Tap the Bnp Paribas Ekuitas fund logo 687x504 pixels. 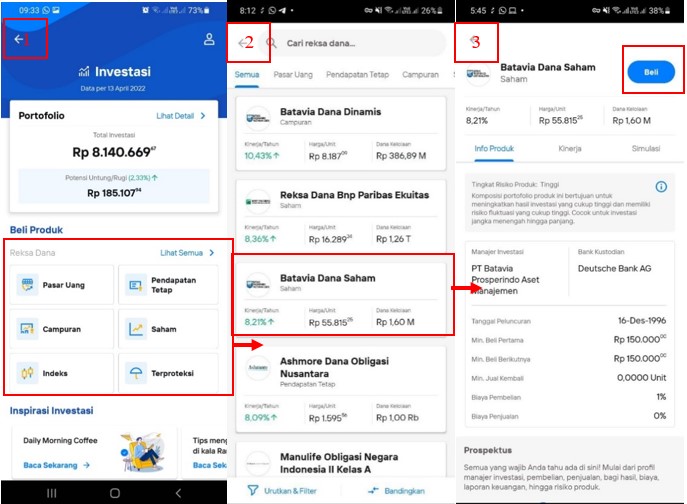[258, 202]
